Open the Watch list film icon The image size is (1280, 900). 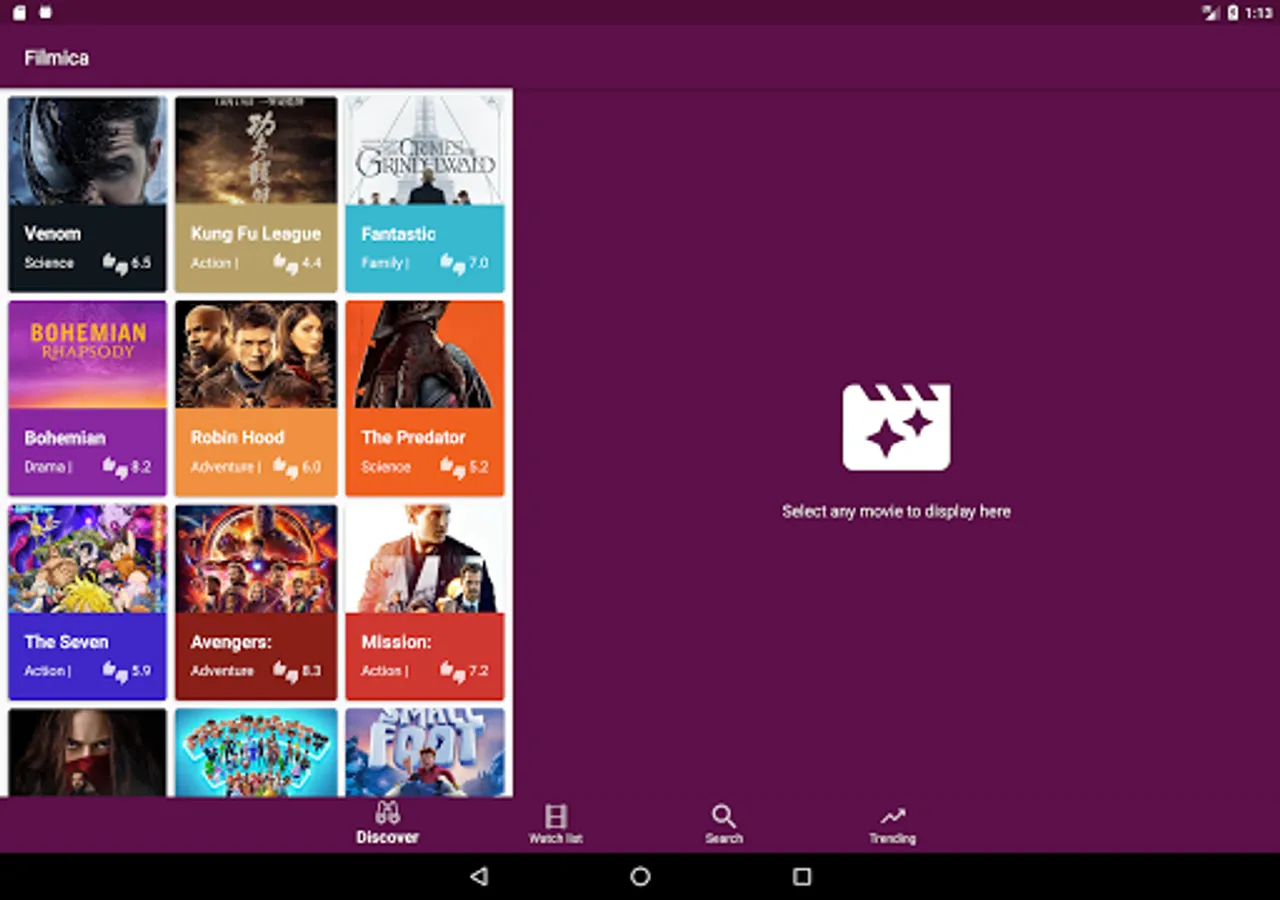556,816
